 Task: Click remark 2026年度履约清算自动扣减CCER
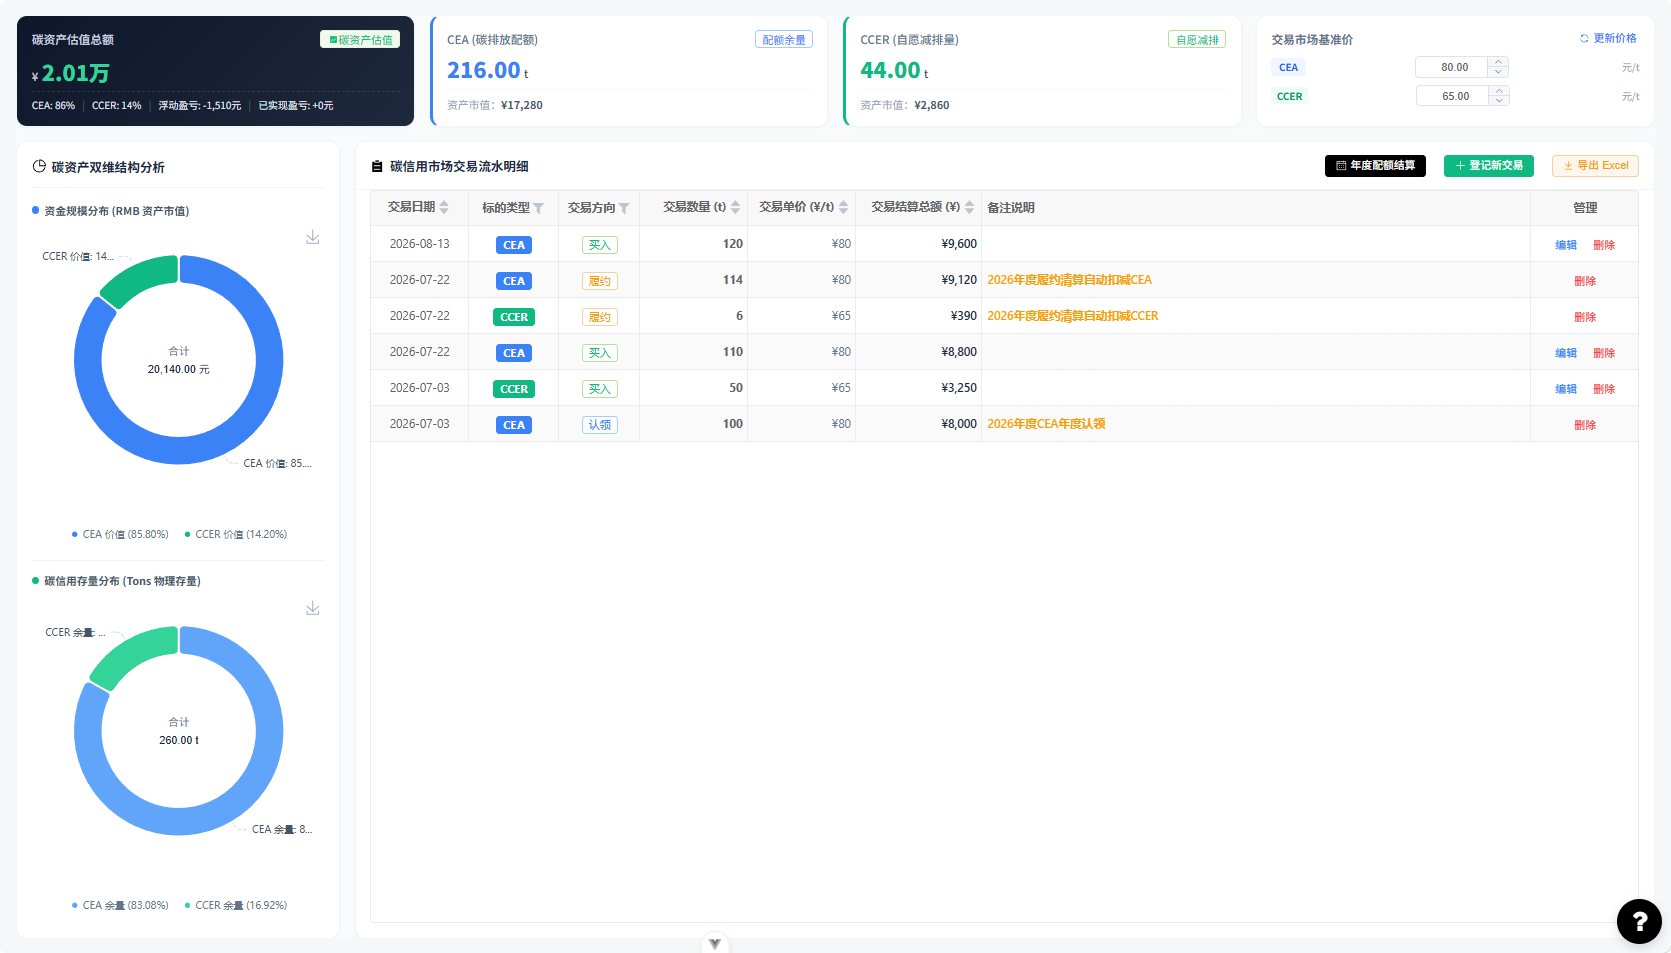tap(1072, 316)
